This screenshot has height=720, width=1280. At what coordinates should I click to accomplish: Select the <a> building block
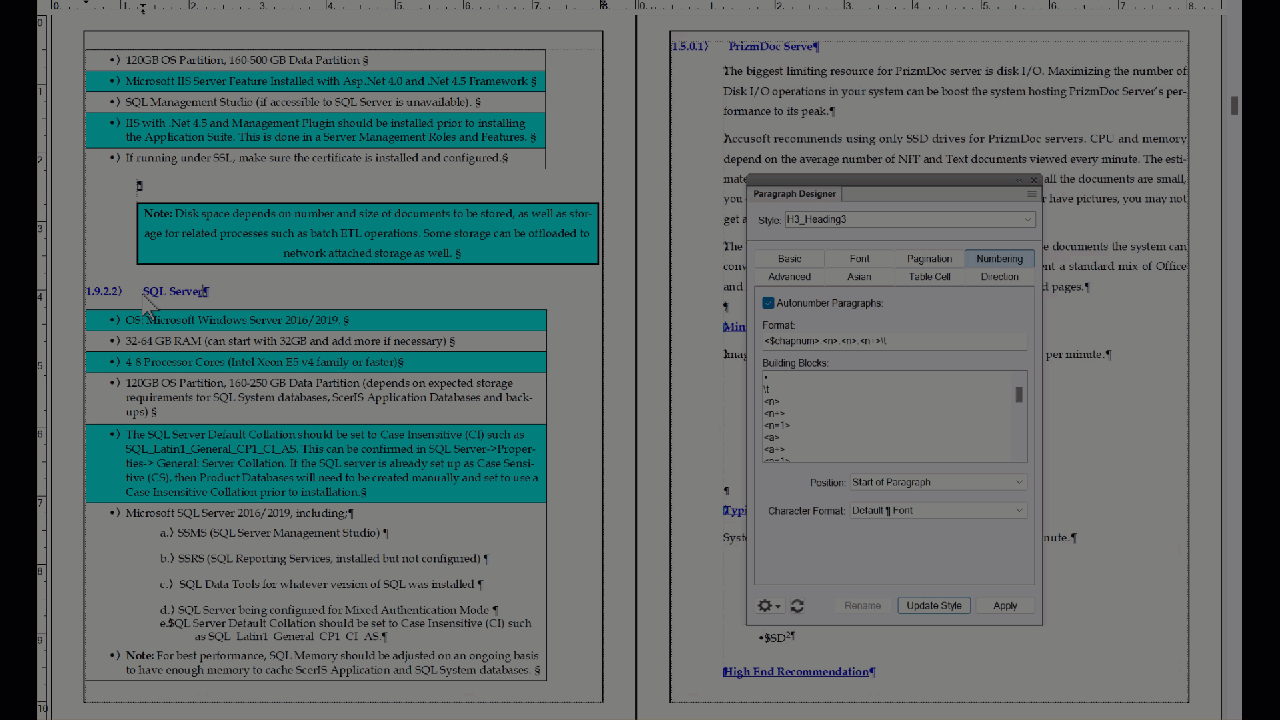(x=771, y=438)
